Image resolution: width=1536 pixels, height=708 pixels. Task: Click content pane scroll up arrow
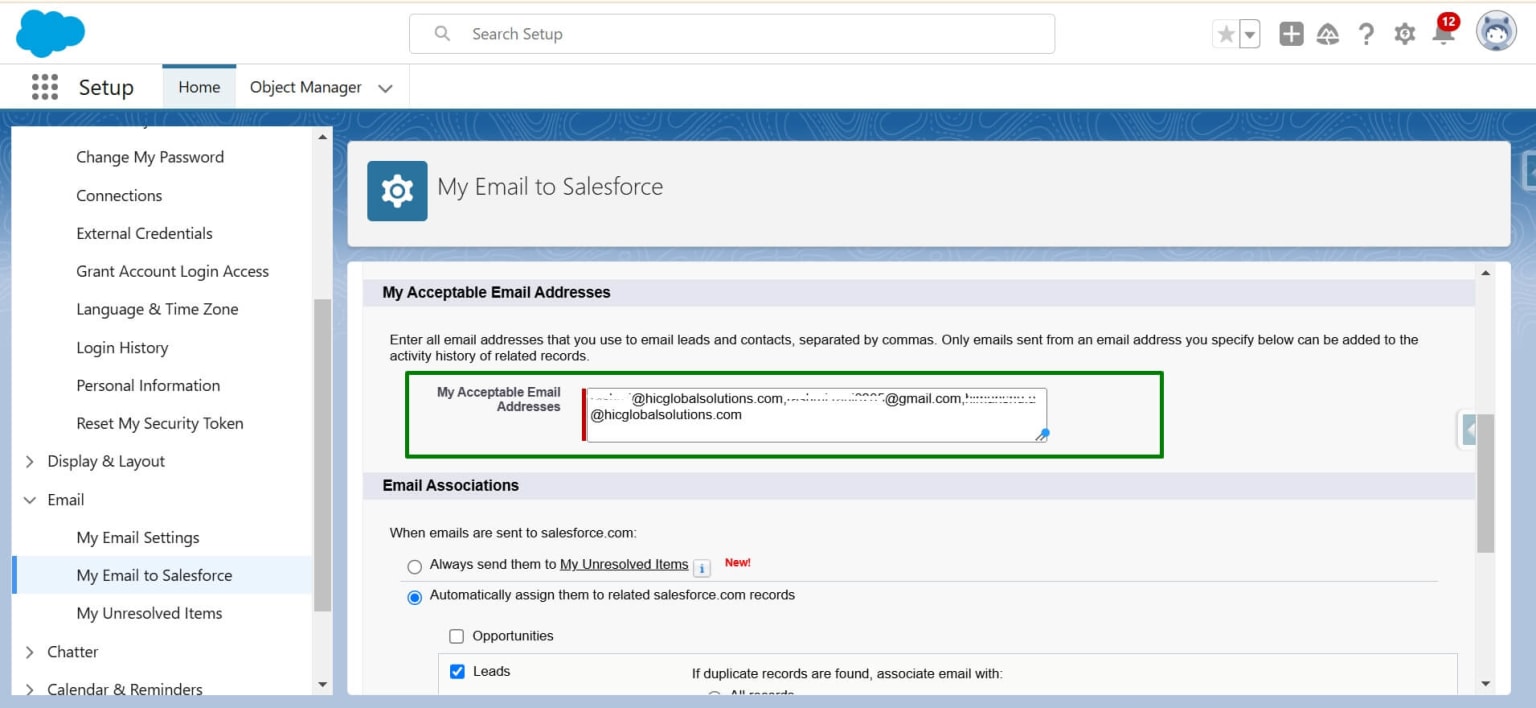(x=1485, y=273)
